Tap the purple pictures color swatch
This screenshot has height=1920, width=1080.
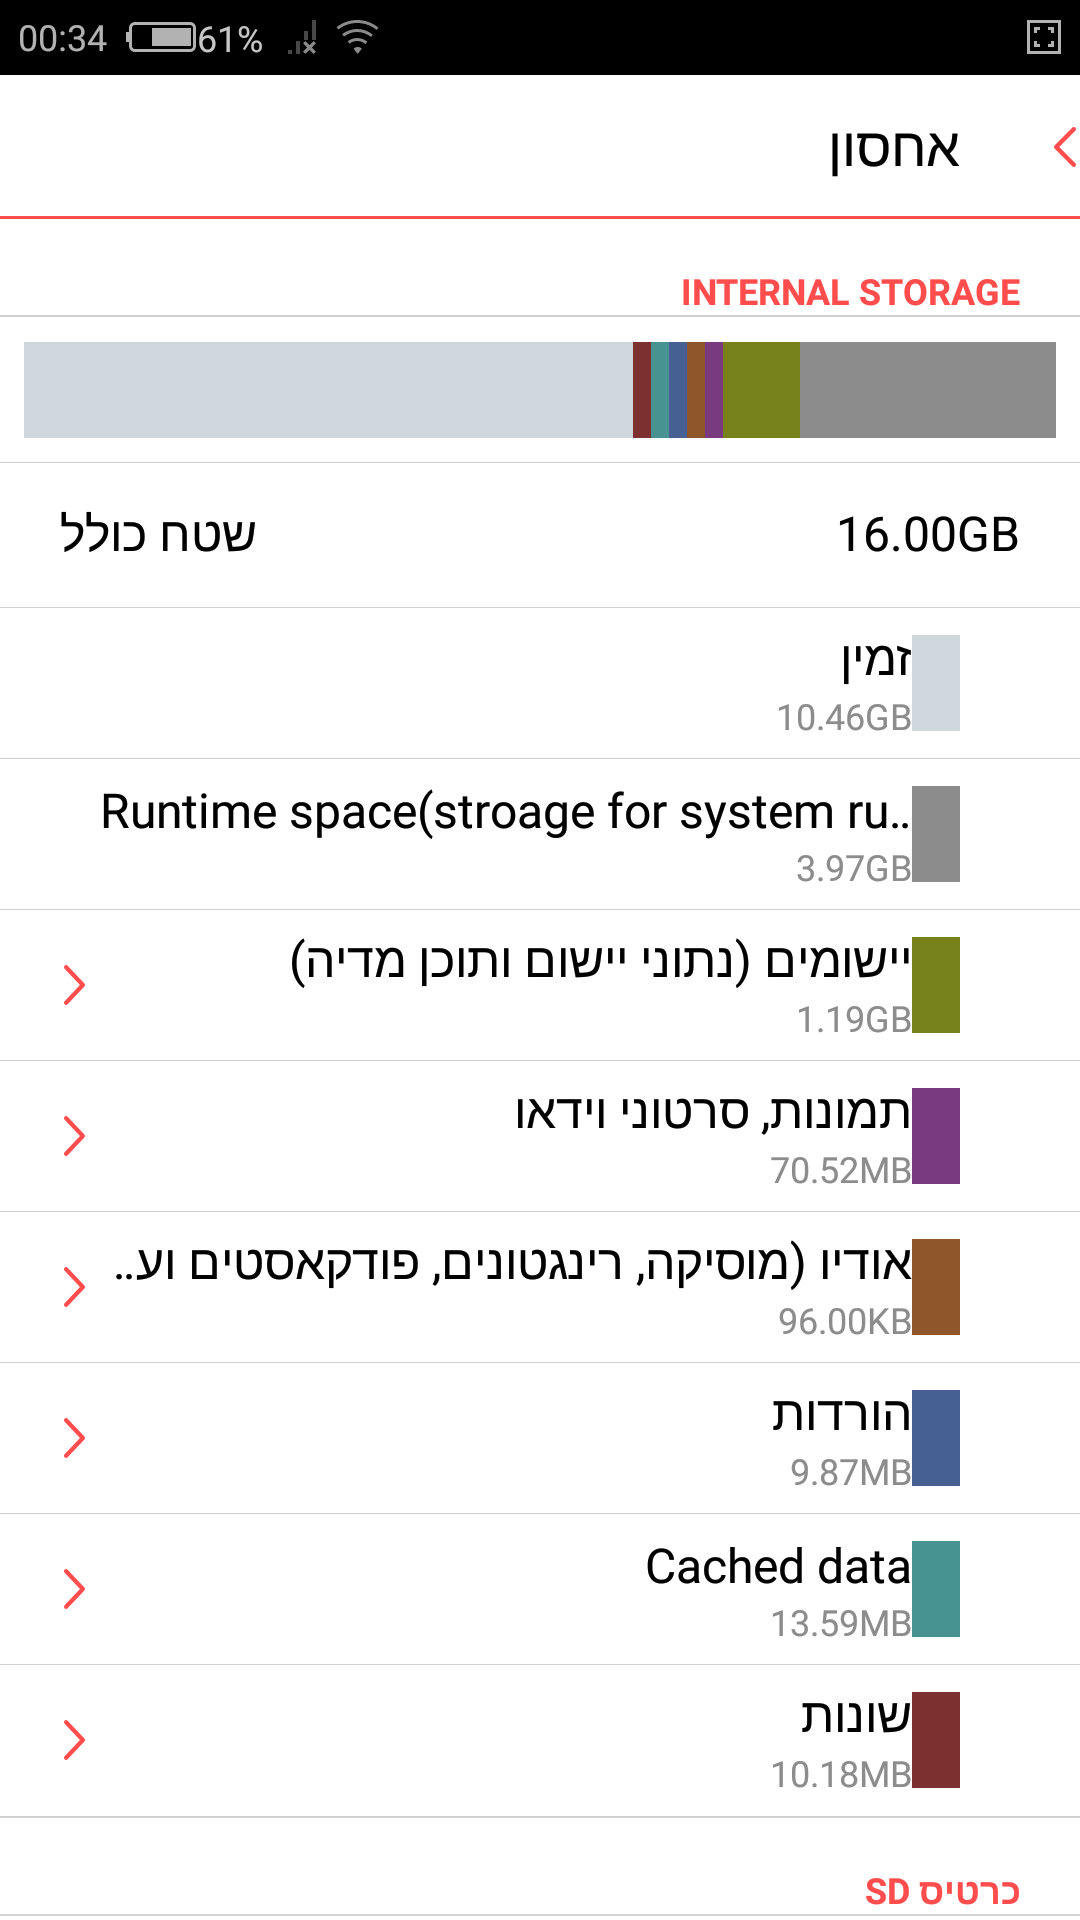(x=935, y=1136)
